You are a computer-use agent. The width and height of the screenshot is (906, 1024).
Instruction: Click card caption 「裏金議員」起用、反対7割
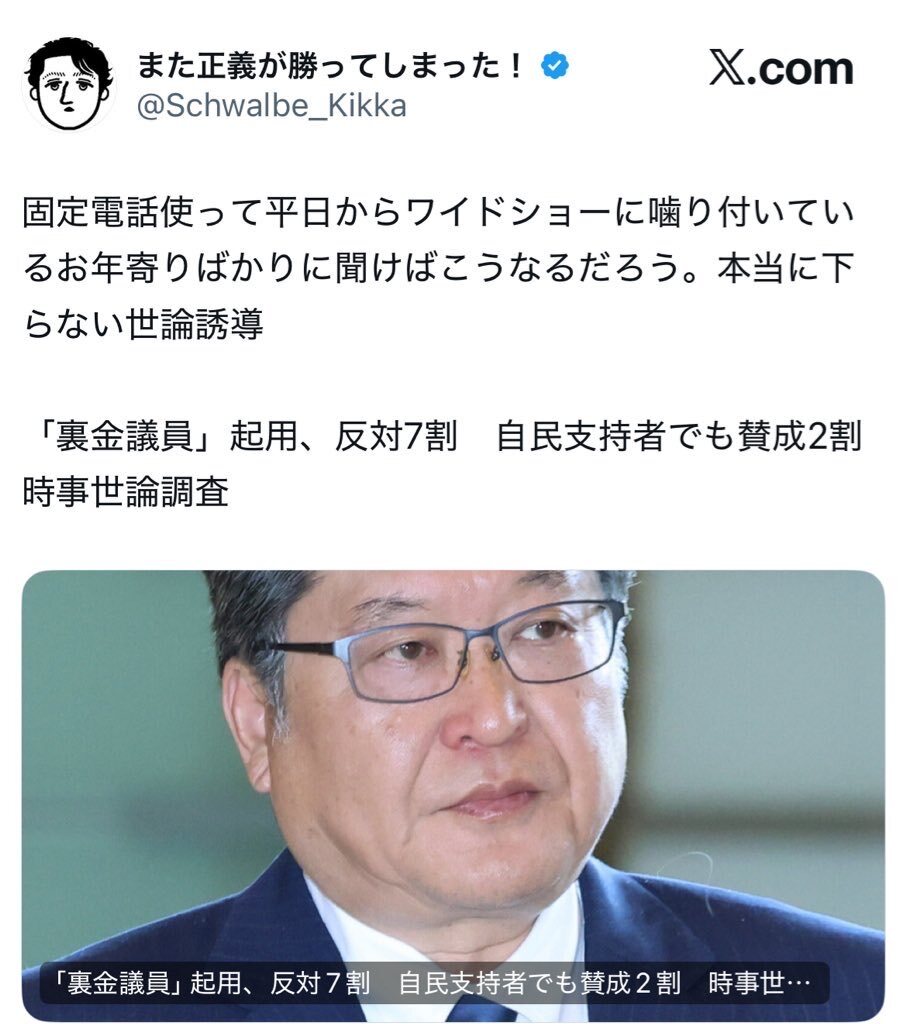pos(212,983)
